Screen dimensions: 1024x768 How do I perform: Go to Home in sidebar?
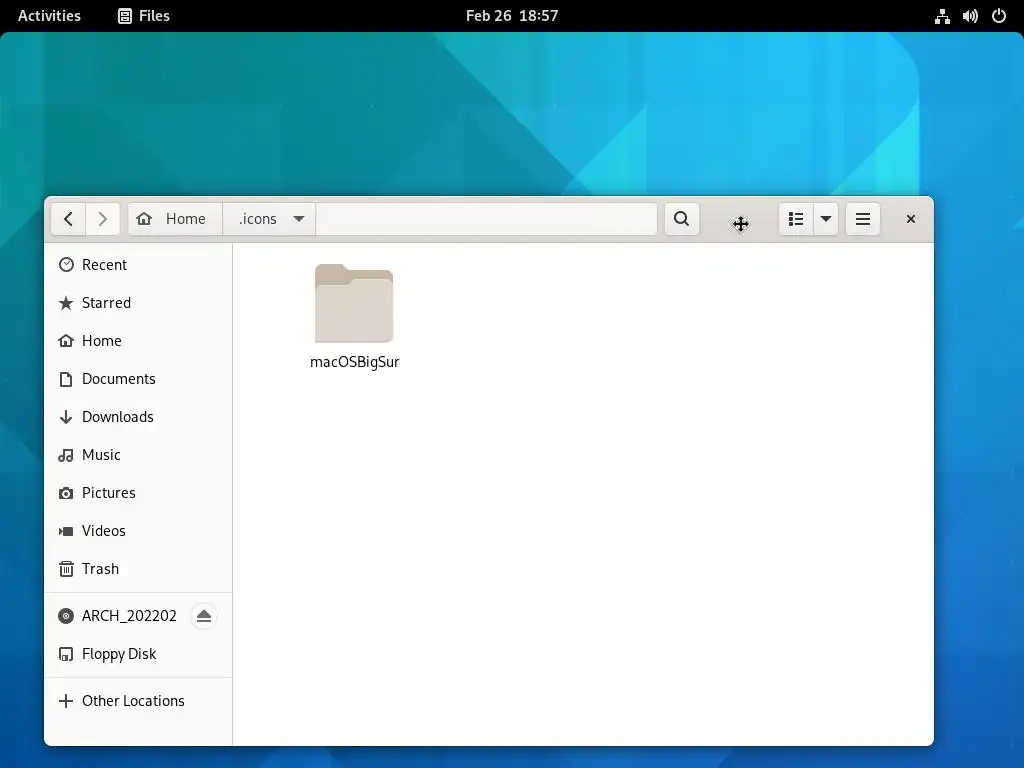coord(138,340)
